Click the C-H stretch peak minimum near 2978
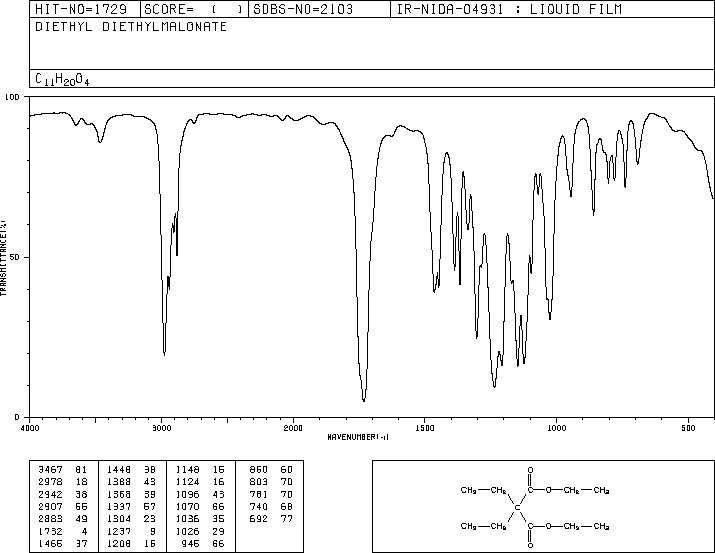Screen dimensions: 715x553 pyautogui.click(x=164, y=353)
